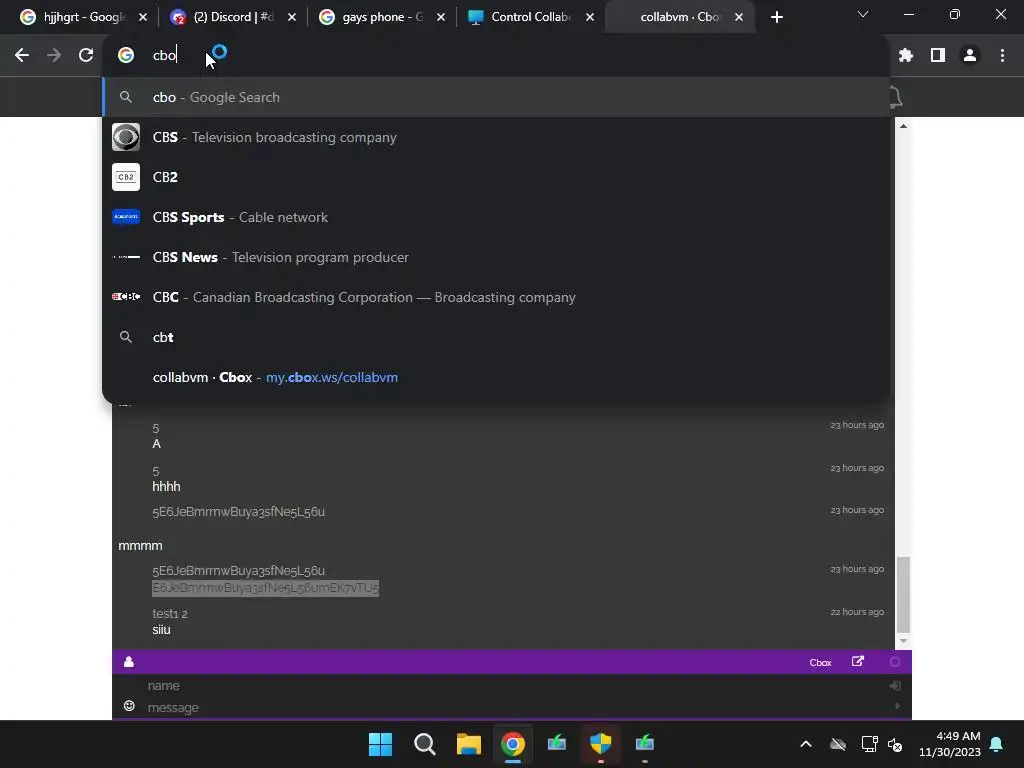Open the Cbox link in purple bar
The width and height of the screenshot is (1024, 768).
[x=820, y=662]
